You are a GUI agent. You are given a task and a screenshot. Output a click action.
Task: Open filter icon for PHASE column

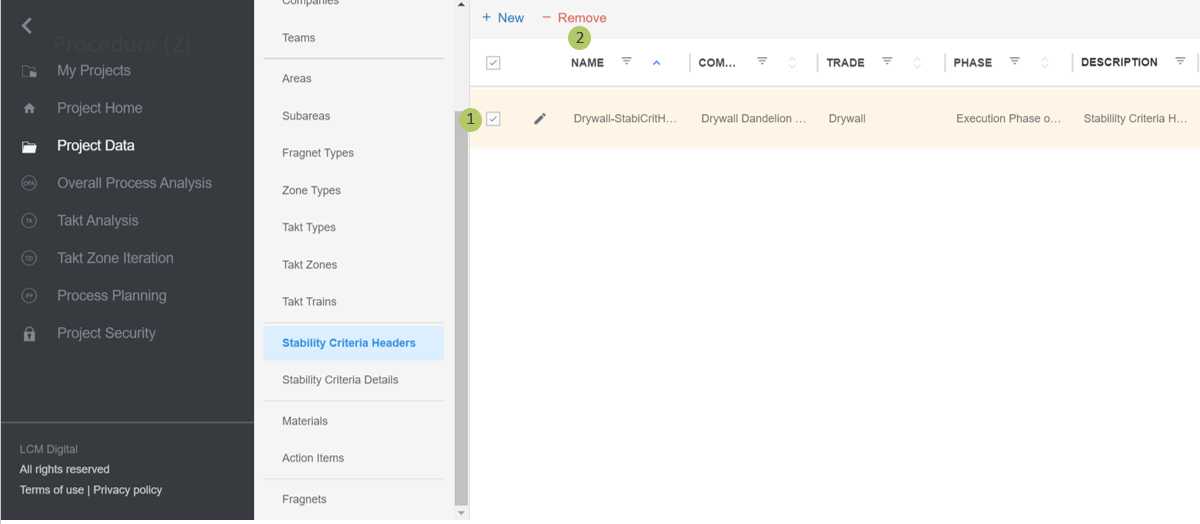(x=1015, y=62)
